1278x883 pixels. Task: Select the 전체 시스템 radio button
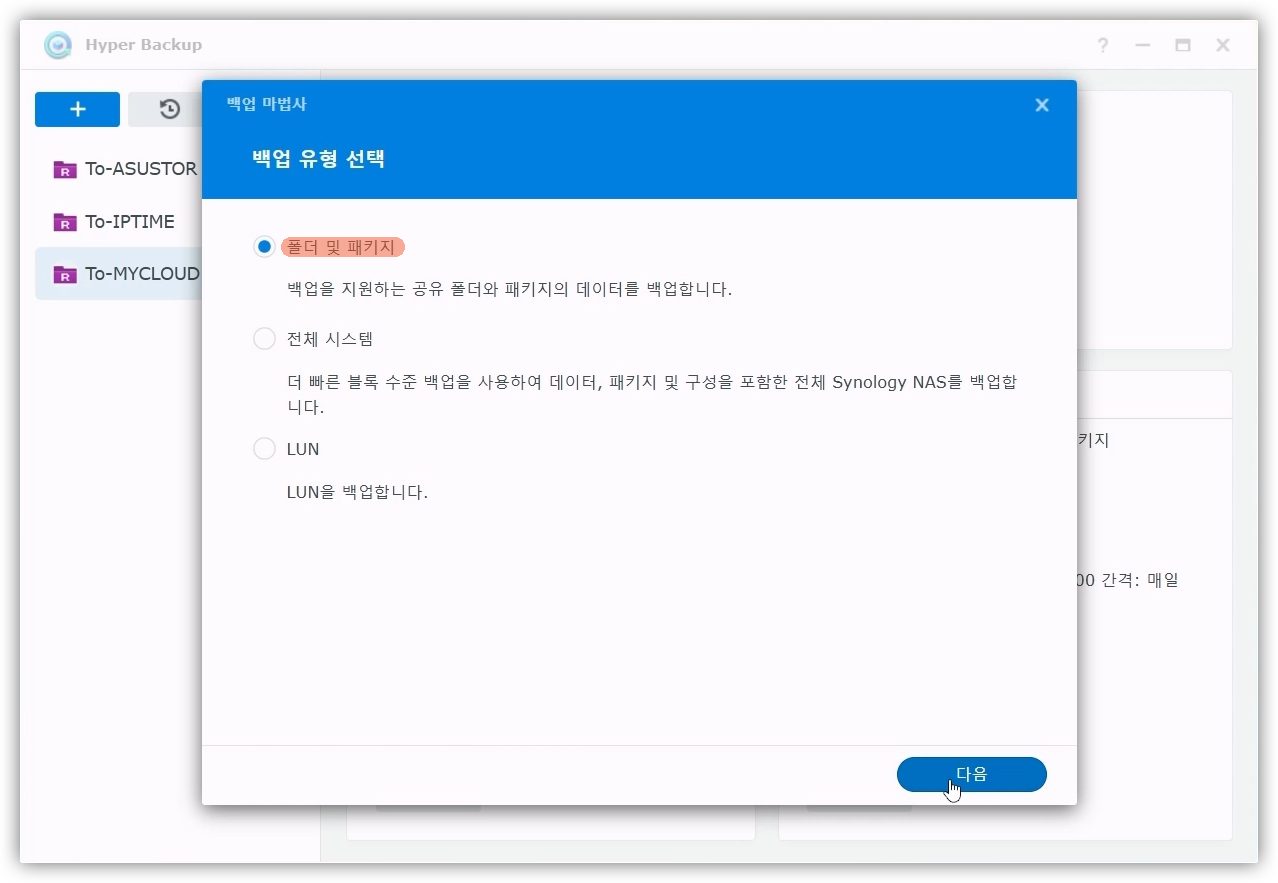[x=264, y=339]
